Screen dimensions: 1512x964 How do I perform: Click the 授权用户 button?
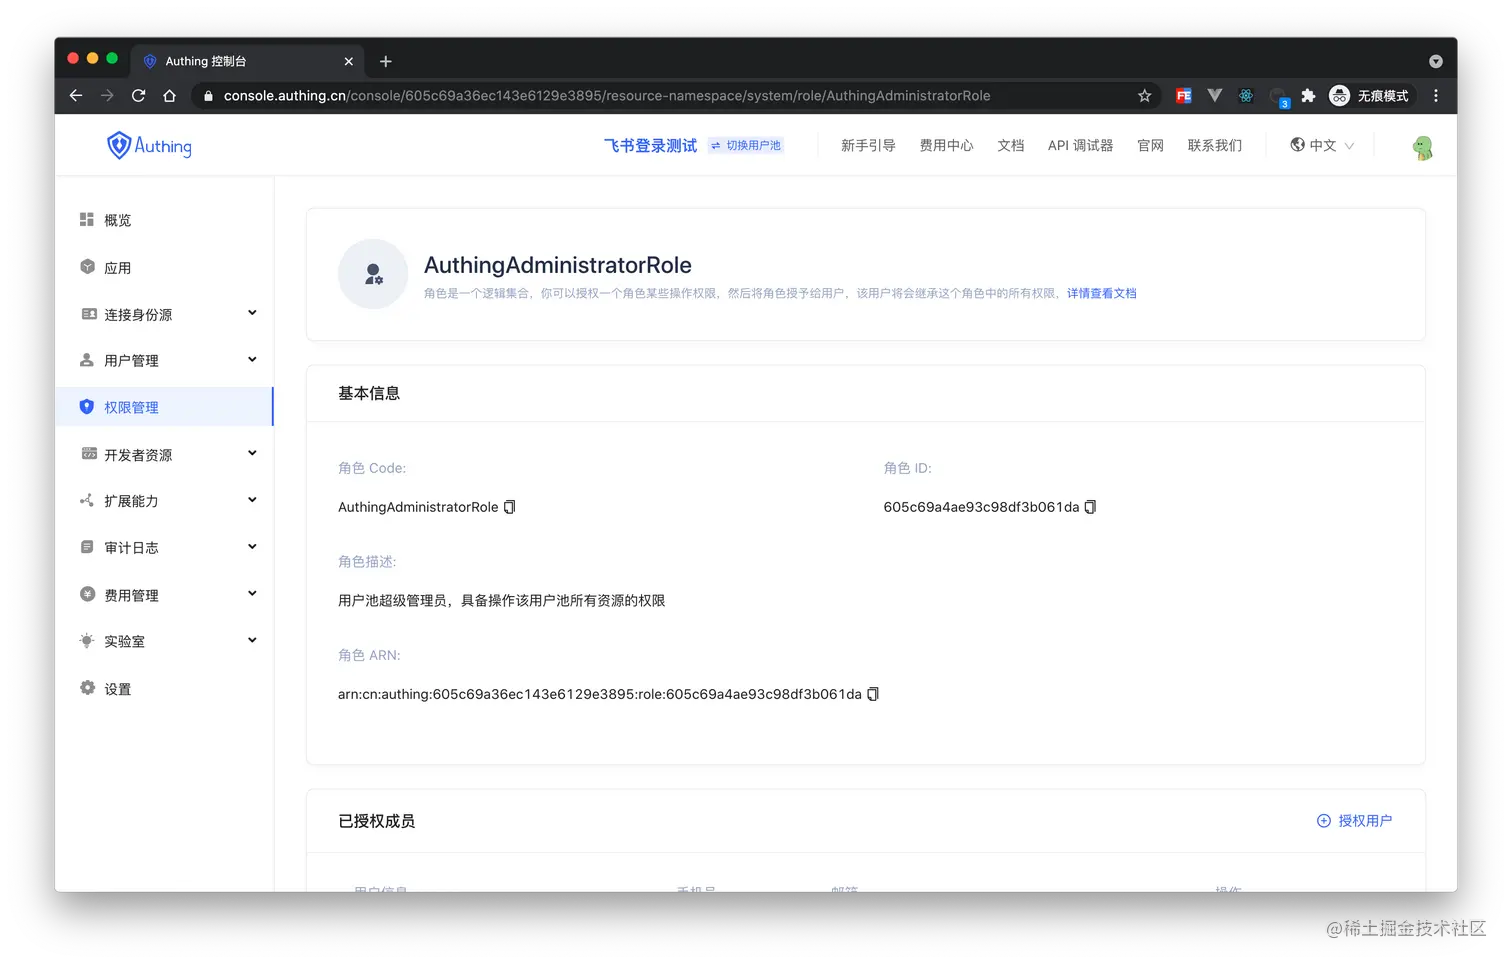[1354, 821]
